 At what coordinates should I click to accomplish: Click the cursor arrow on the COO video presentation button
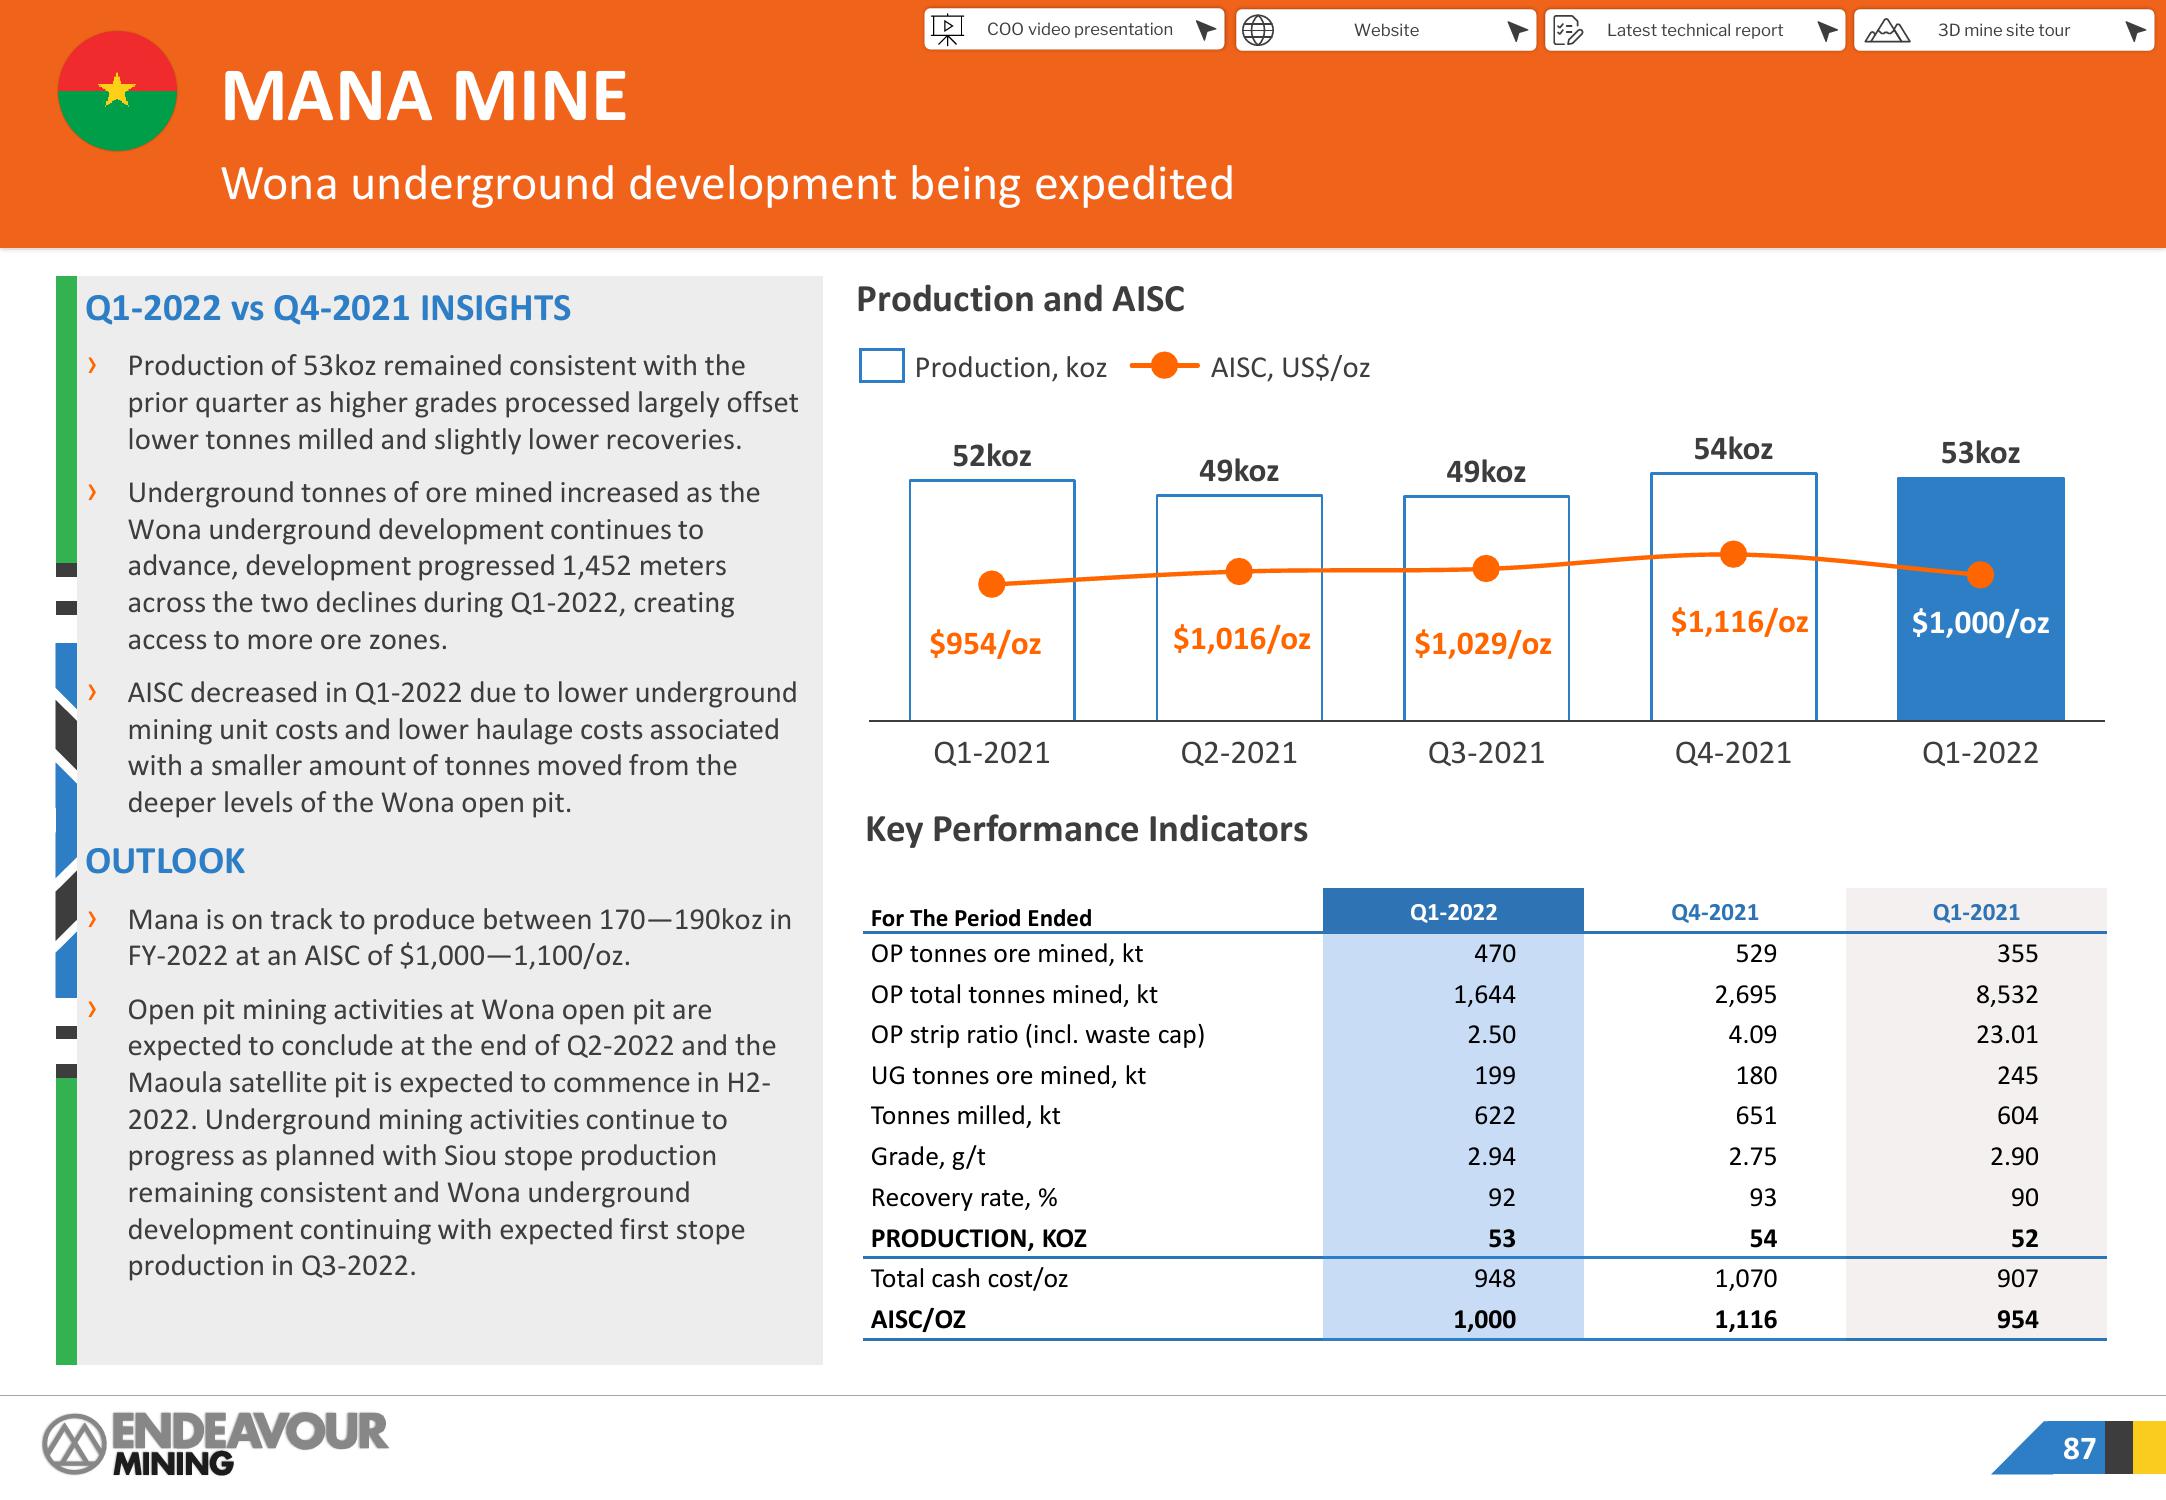[1206, 30]
